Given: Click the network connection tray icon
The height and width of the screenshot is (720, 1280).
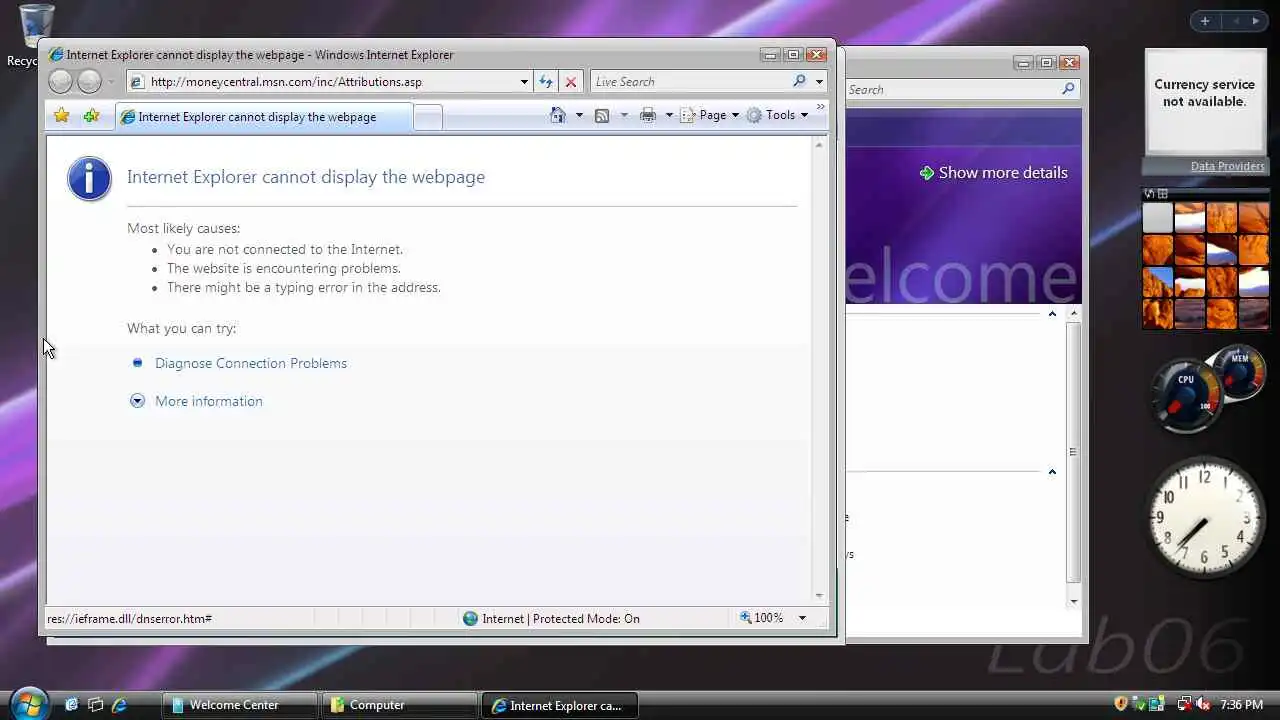Looking at the screenshot, I should (1184, 704).
